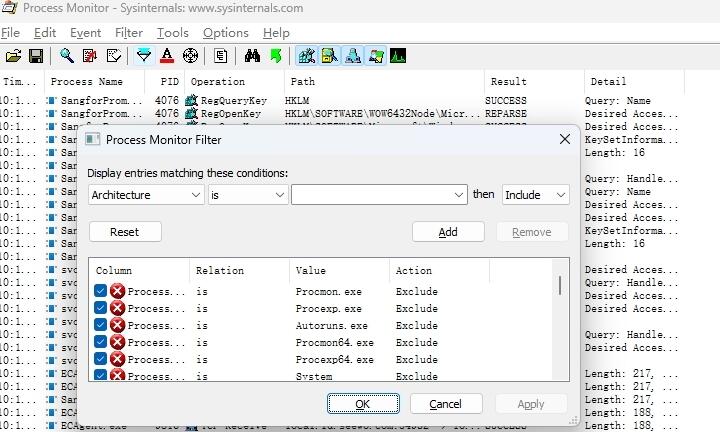Click the registry icon beside RegOpenKey
The height and width of the screenshot is (432, 720).
point(191,113)
